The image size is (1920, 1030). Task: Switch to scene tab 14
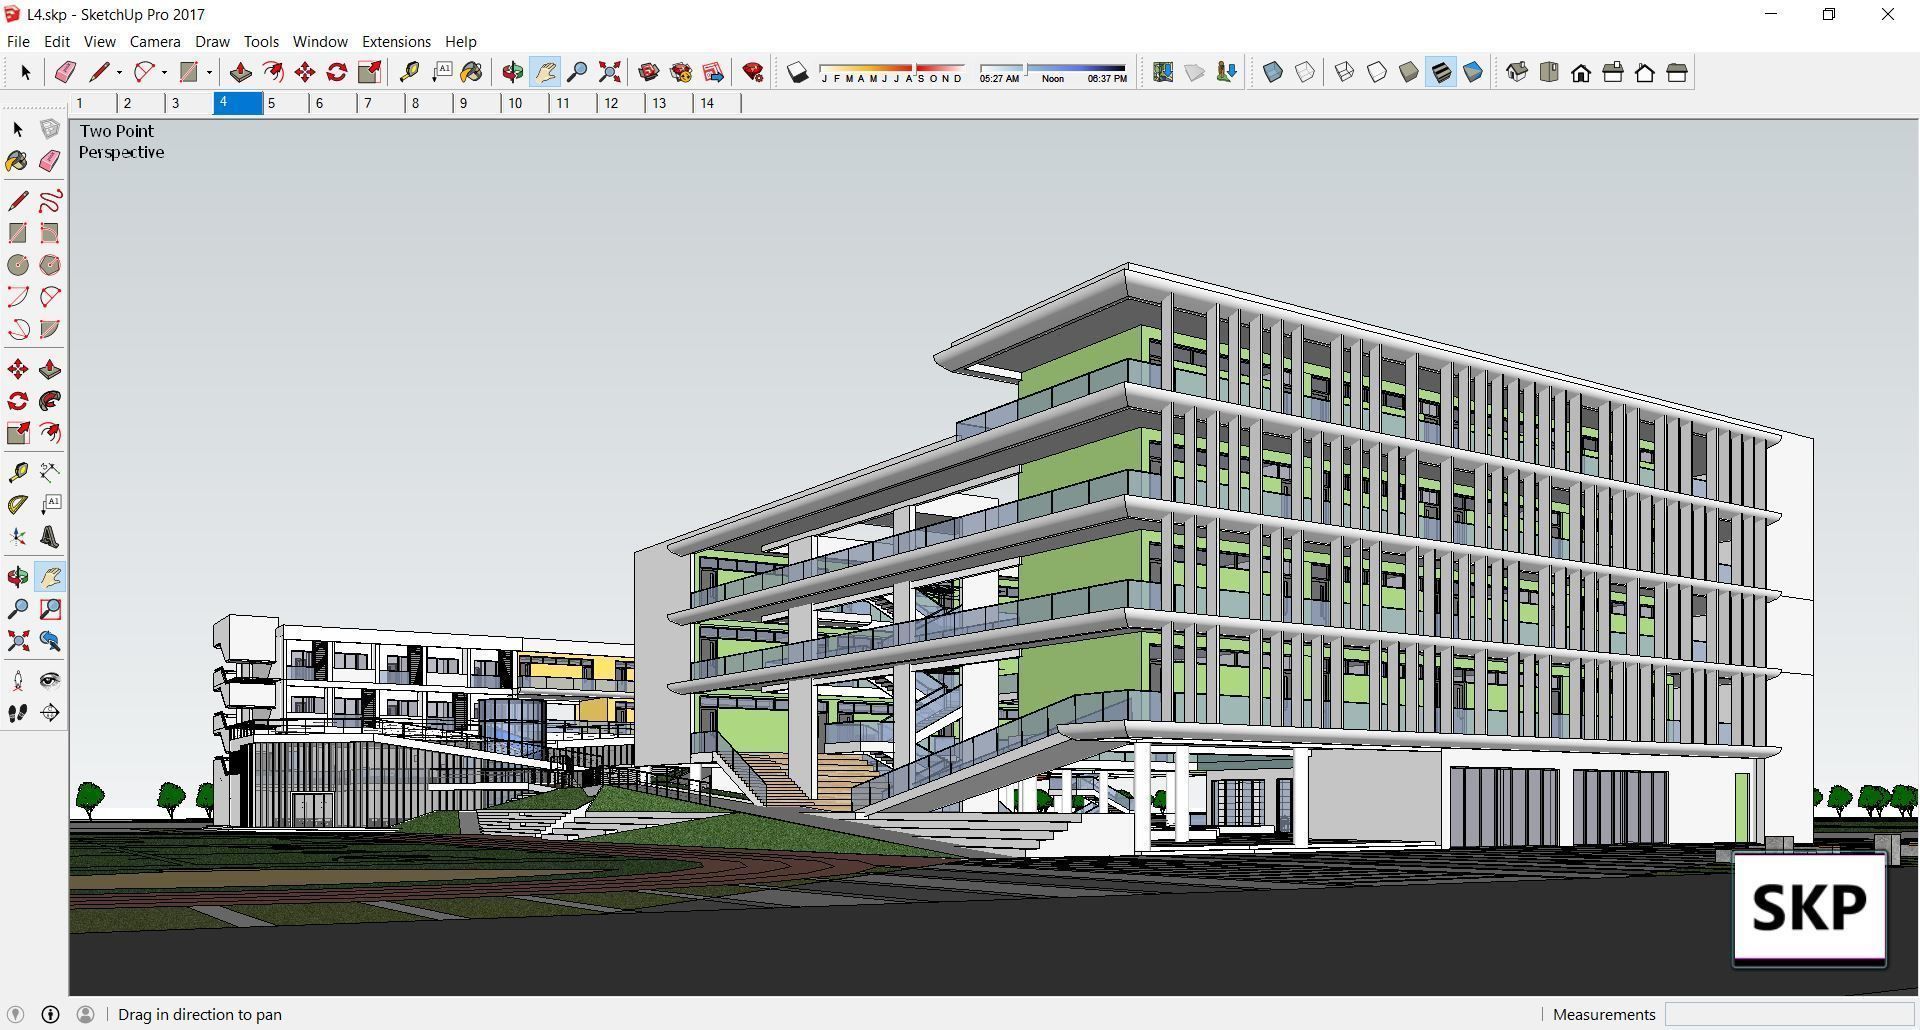[717, 103]
